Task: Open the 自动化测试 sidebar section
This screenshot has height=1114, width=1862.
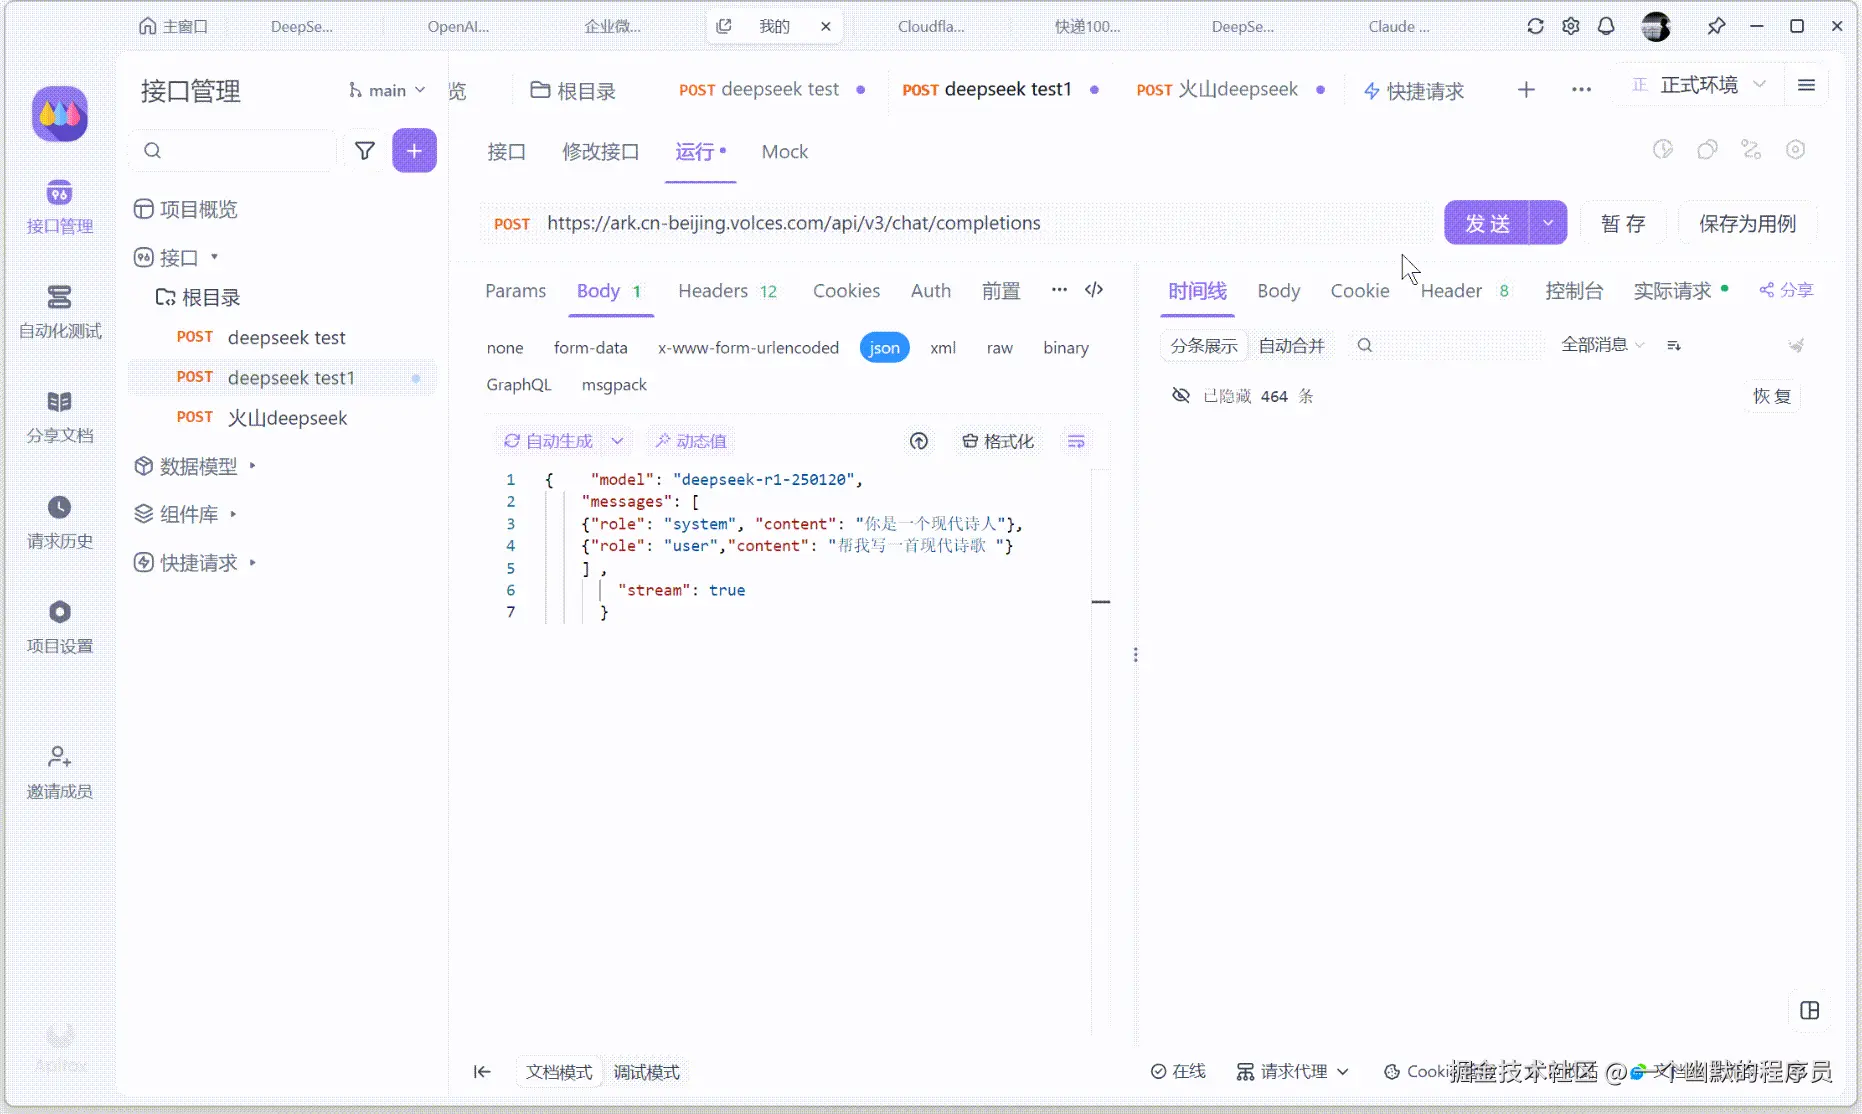Action: pos(60,312)
